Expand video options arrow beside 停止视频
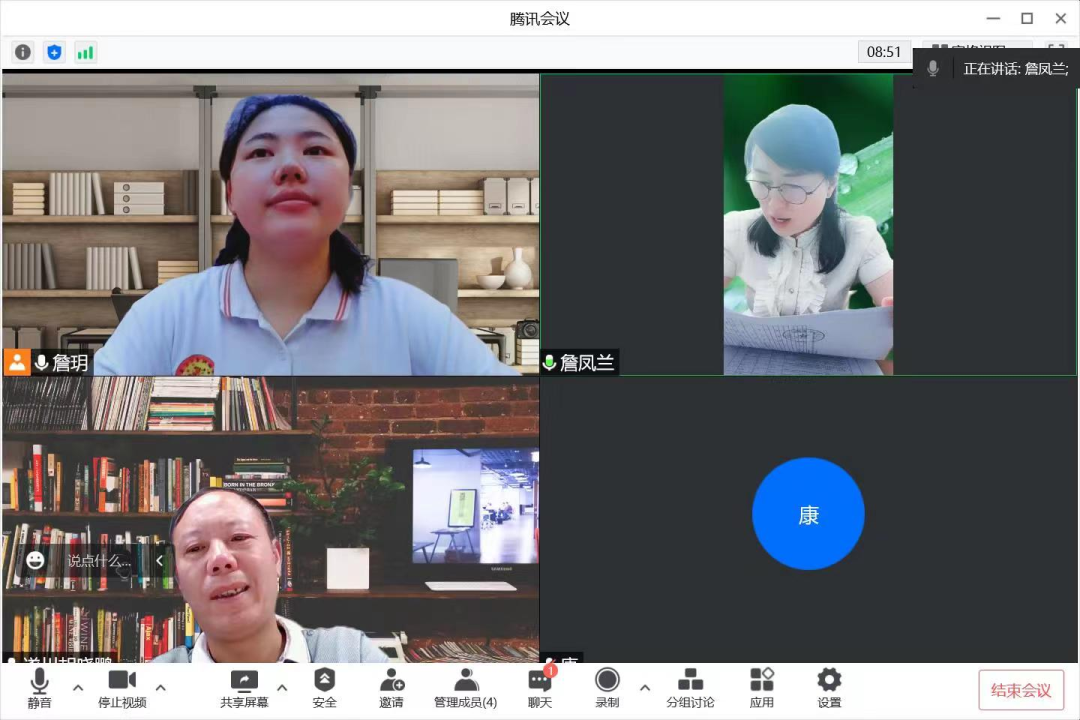Image resolution: width=1080 pixels, height=720 pixels. click(160, 688)
